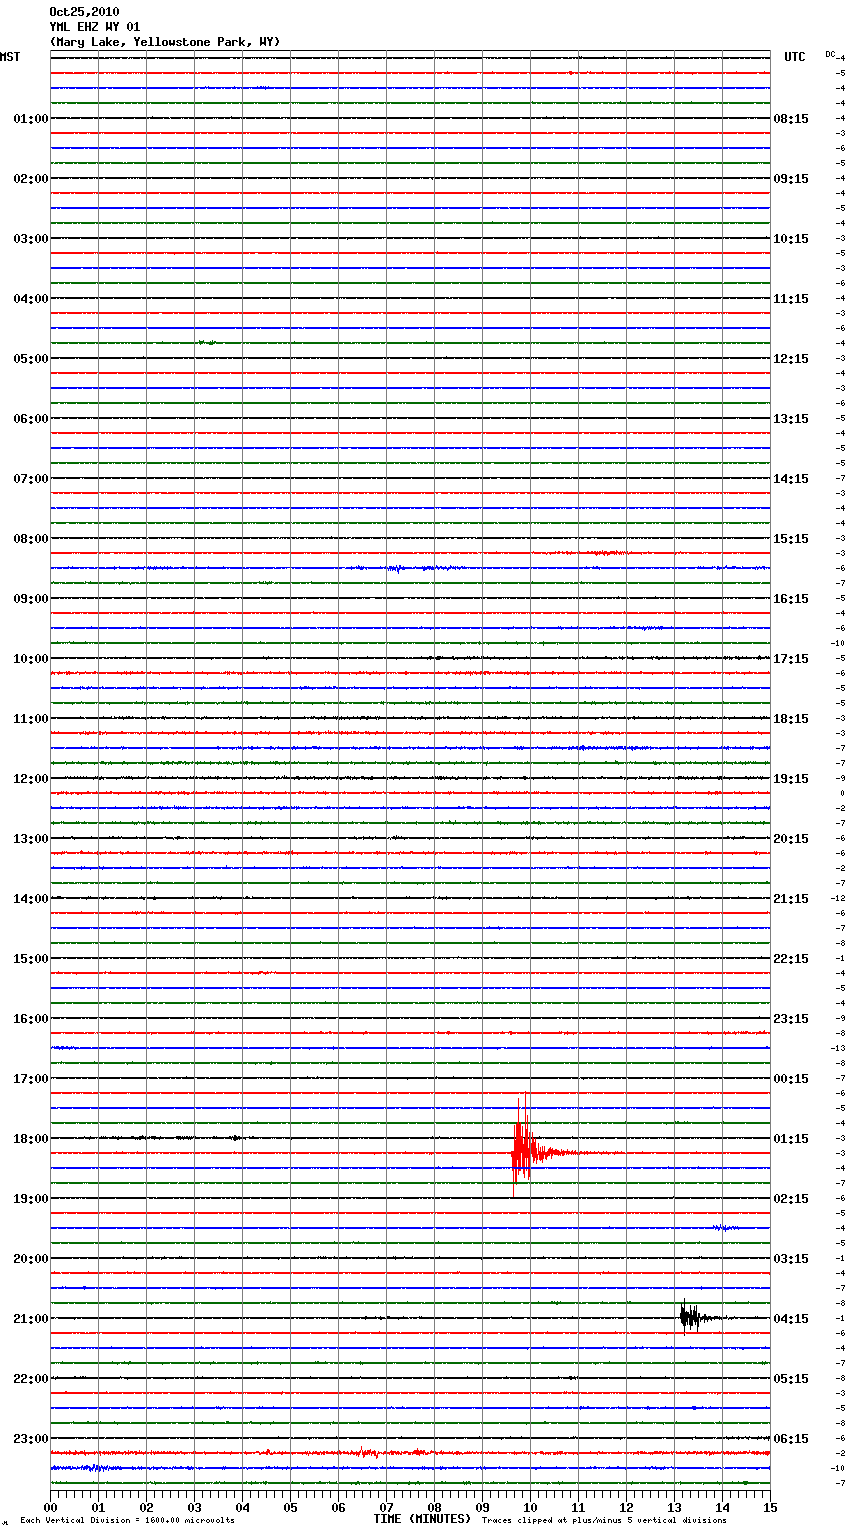
Task: Click the 08:15 UTC time label
Action: click(791, 119)
